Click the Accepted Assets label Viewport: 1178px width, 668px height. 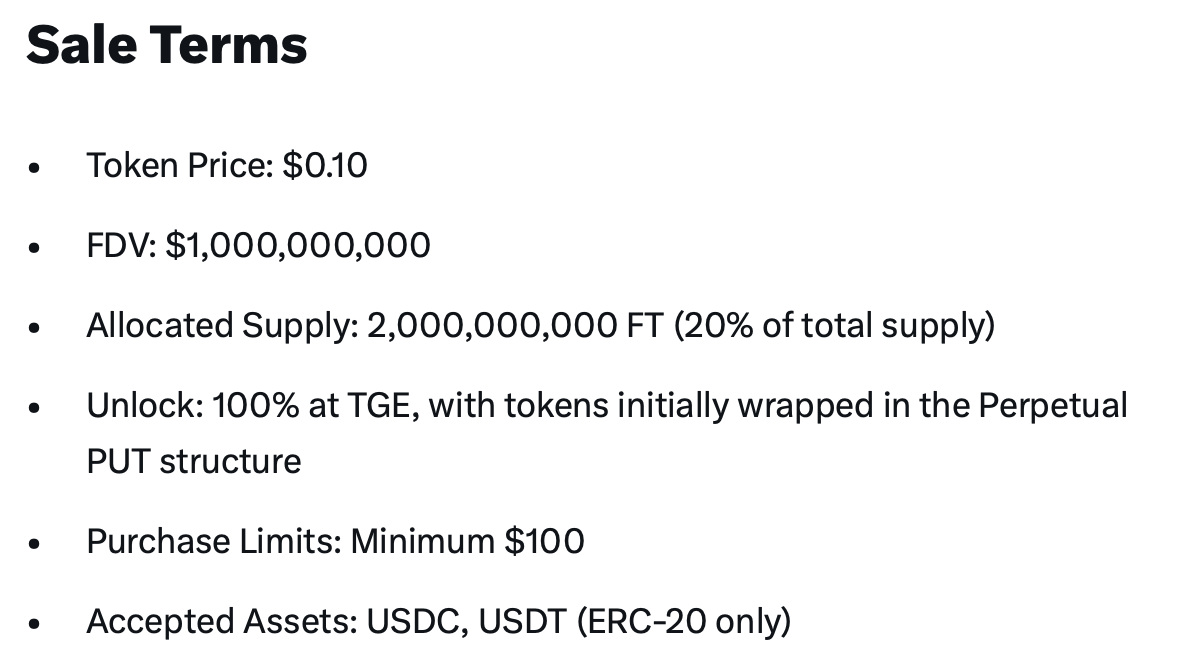pyautogui.click(x=222, y=621)
